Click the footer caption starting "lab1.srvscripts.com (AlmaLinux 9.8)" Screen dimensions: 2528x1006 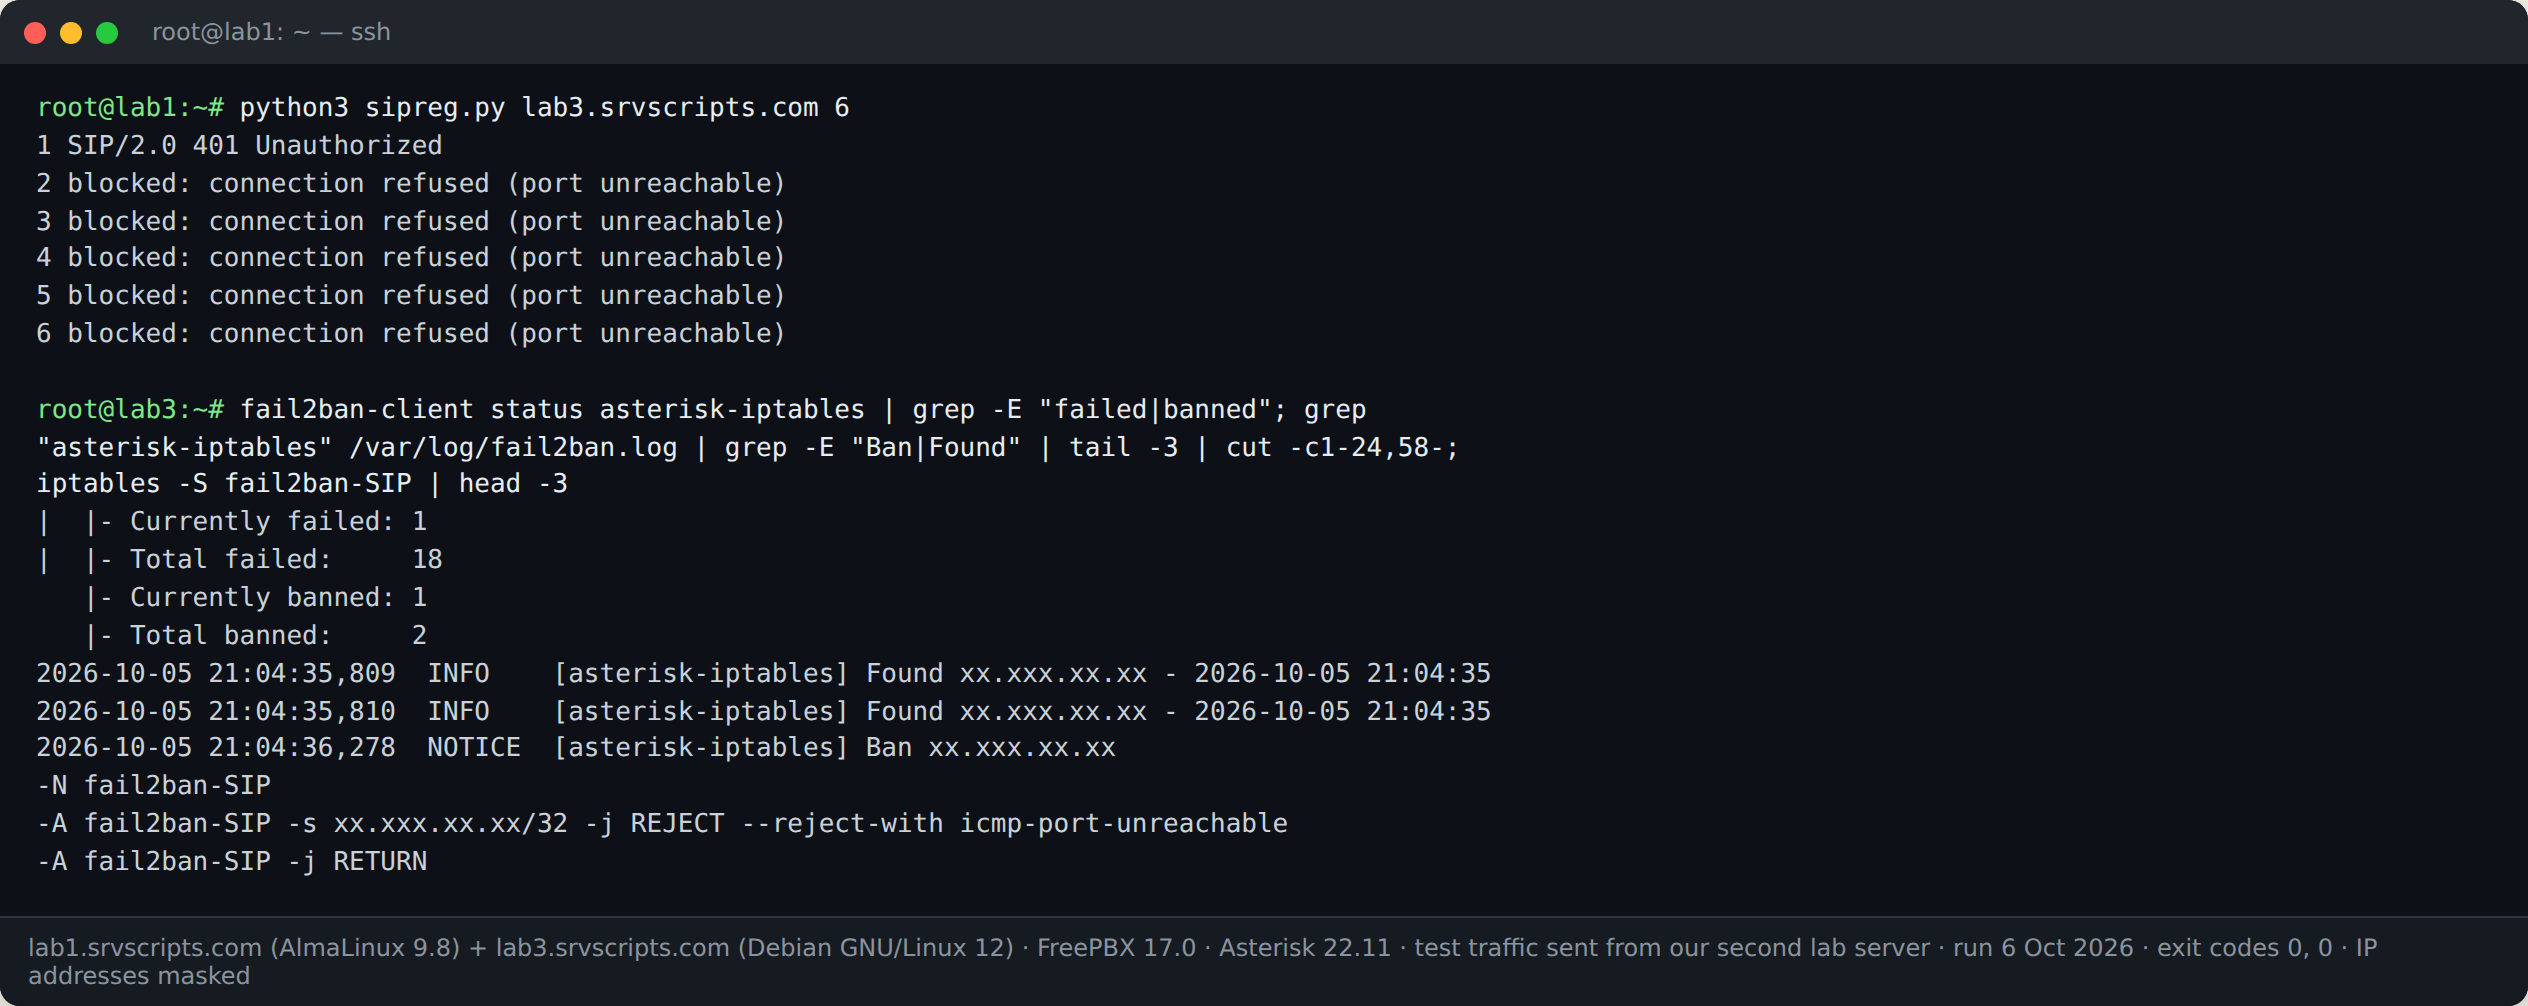[1203, 961]
